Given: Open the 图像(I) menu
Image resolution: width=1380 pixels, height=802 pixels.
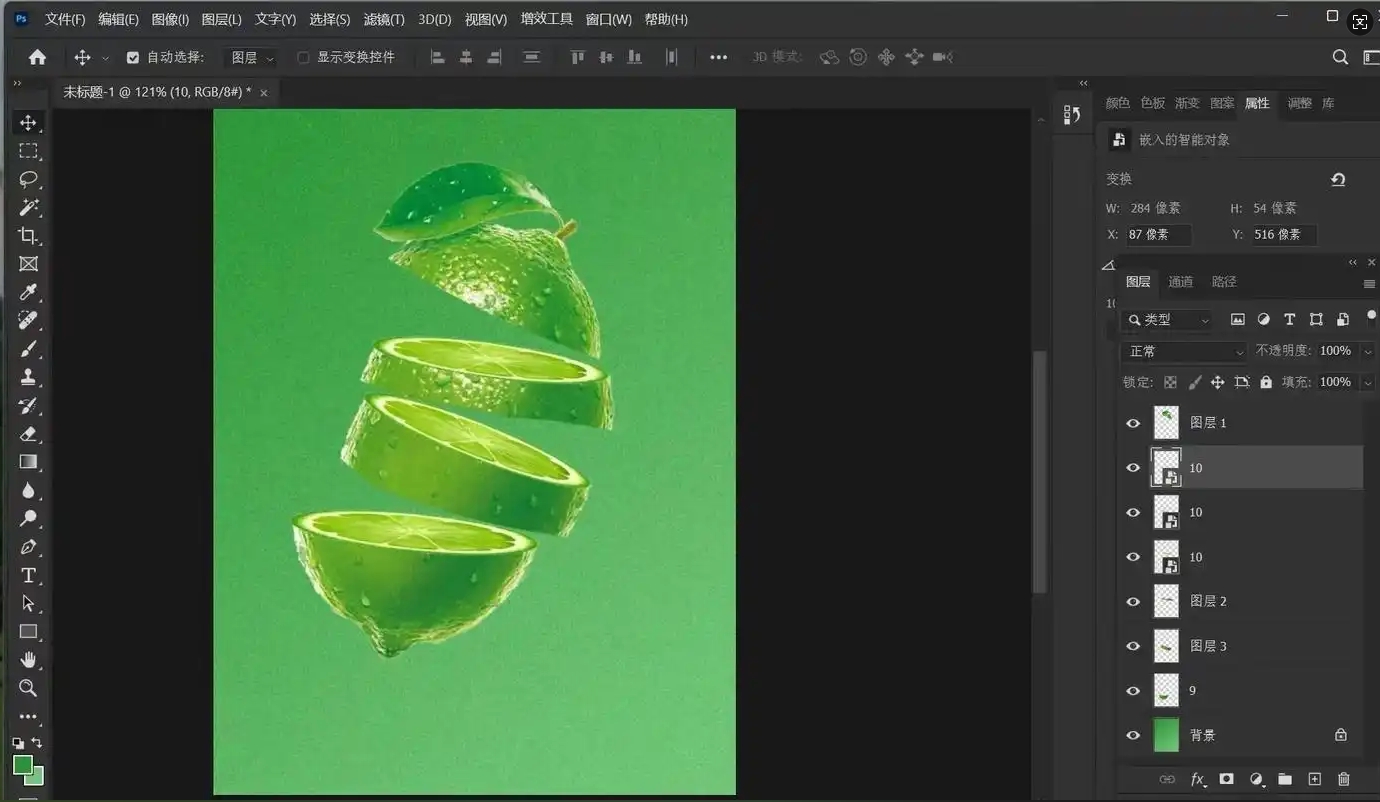Looking at the screenshot, I should click(x=170, y=19).
